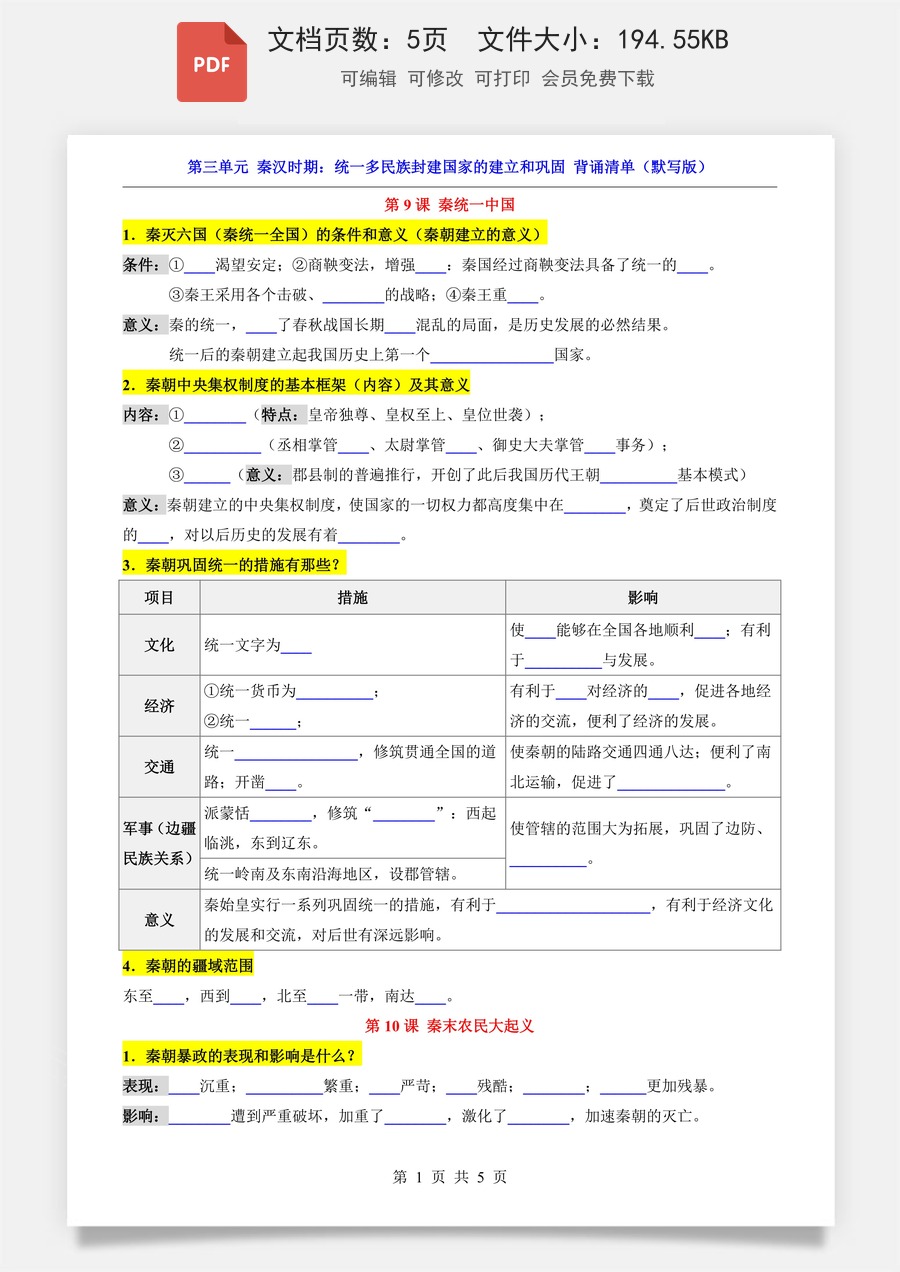900x1272 pixels.
Task: Click the '表现:' label in lesson 10
Action: coord(144,1086)
